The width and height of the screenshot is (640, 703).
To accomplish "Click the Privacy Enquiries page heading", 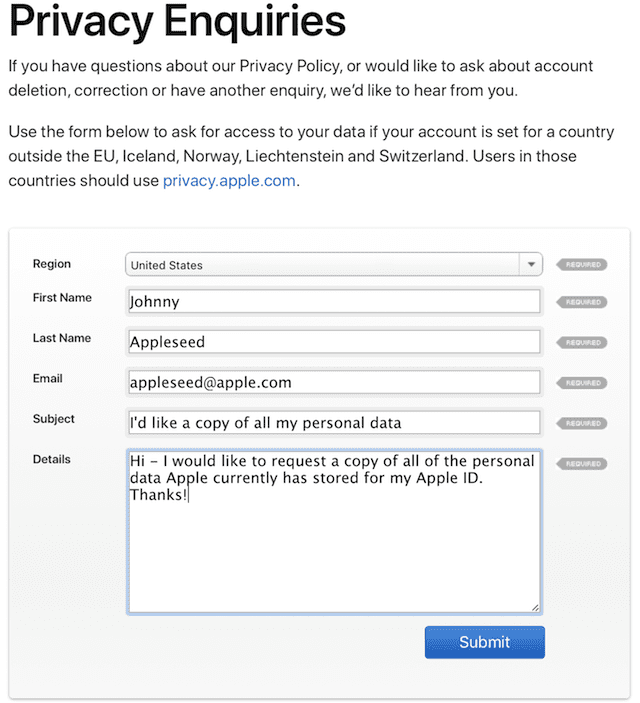I will coord(177,22).
